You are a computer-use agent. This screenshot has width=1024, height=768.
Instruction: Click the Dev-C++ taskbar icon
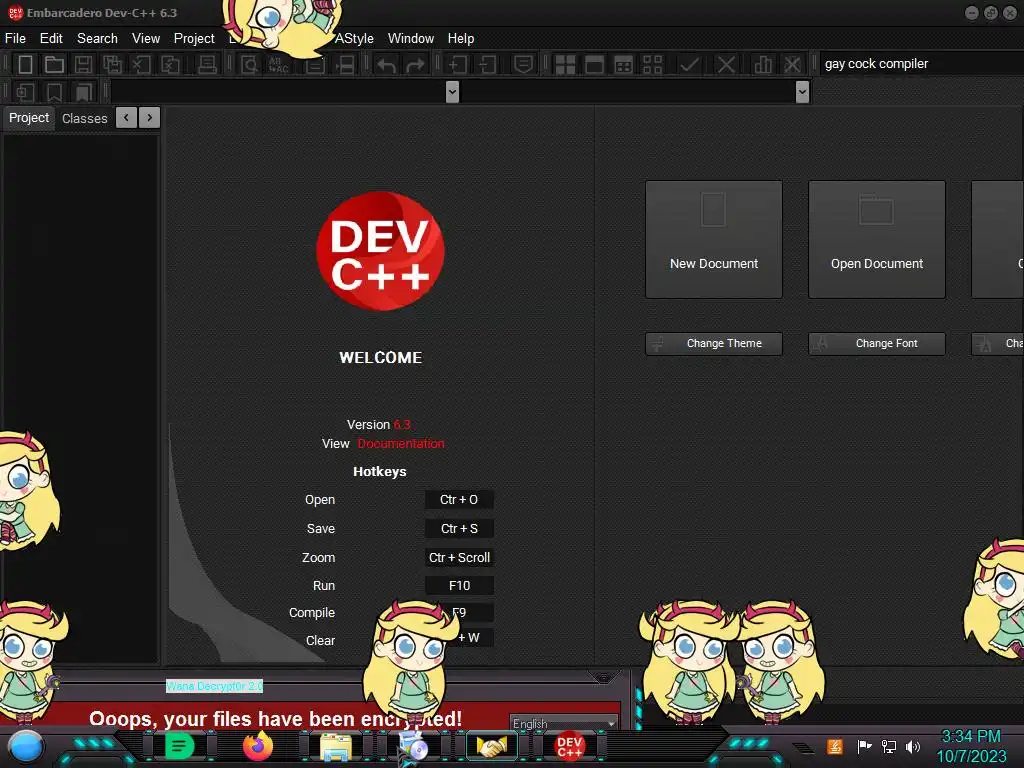tap(569, 746)
